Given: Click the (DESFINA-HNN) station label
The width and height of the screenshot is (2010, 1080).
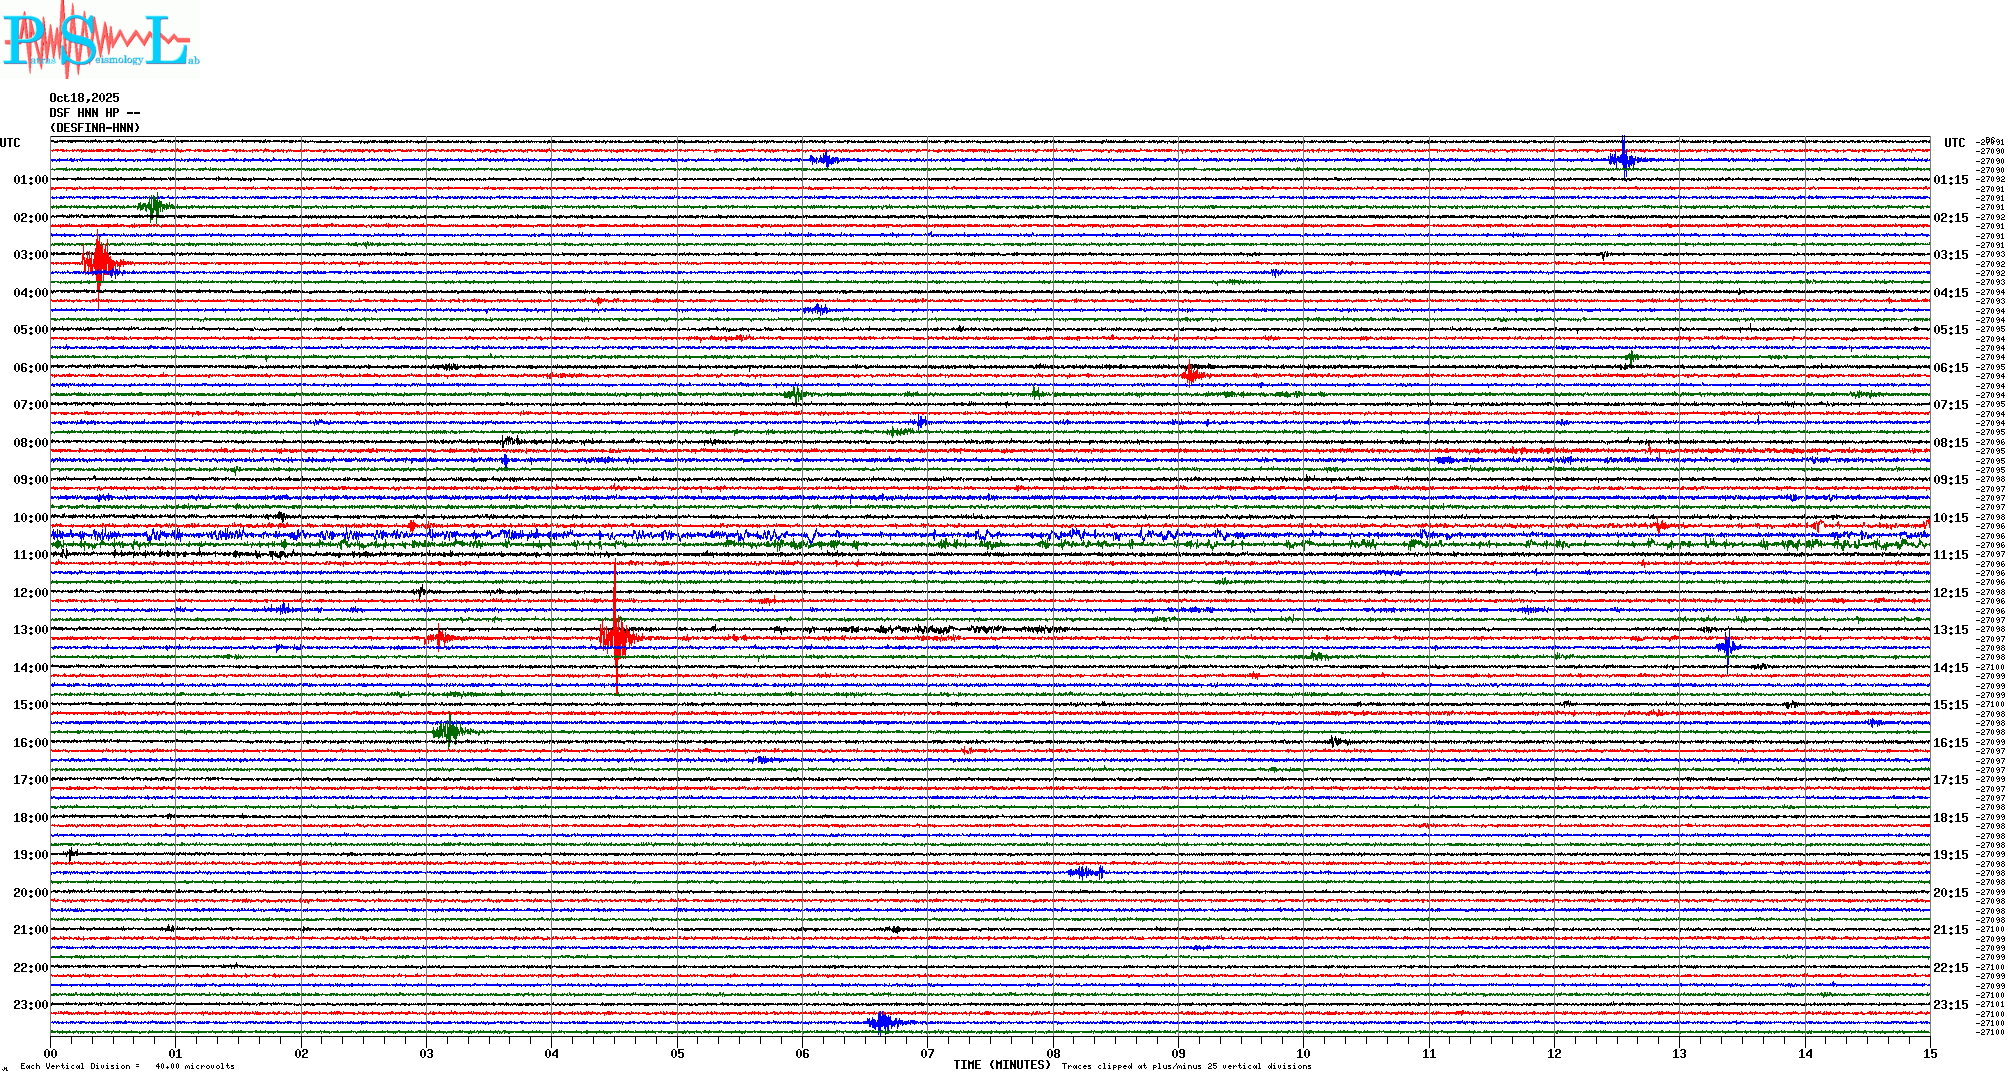Looking at the screenshot, I should coord(95,128).
